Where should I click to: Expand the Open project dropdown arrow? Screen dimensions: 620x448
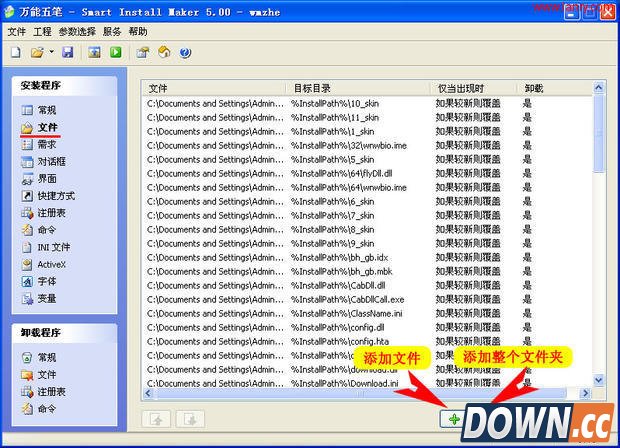tap(51, 52)
